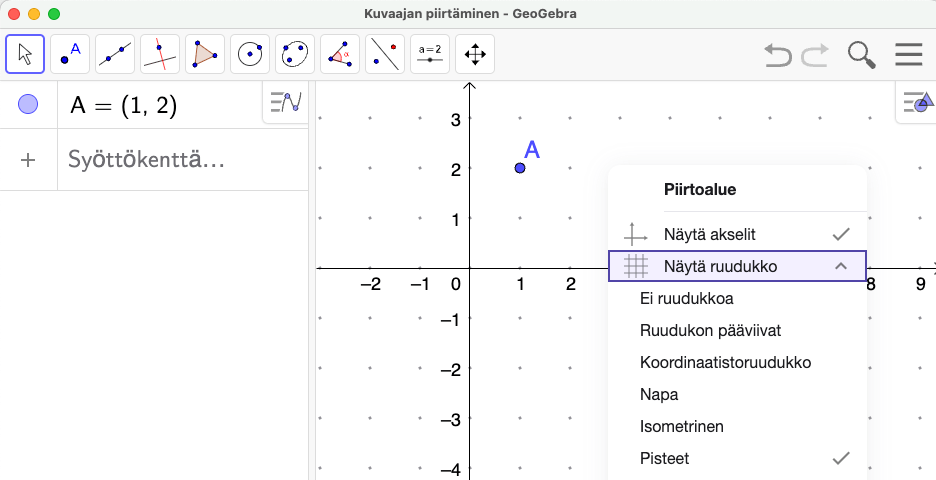Open the graphics view style bar

click(917, 103)
